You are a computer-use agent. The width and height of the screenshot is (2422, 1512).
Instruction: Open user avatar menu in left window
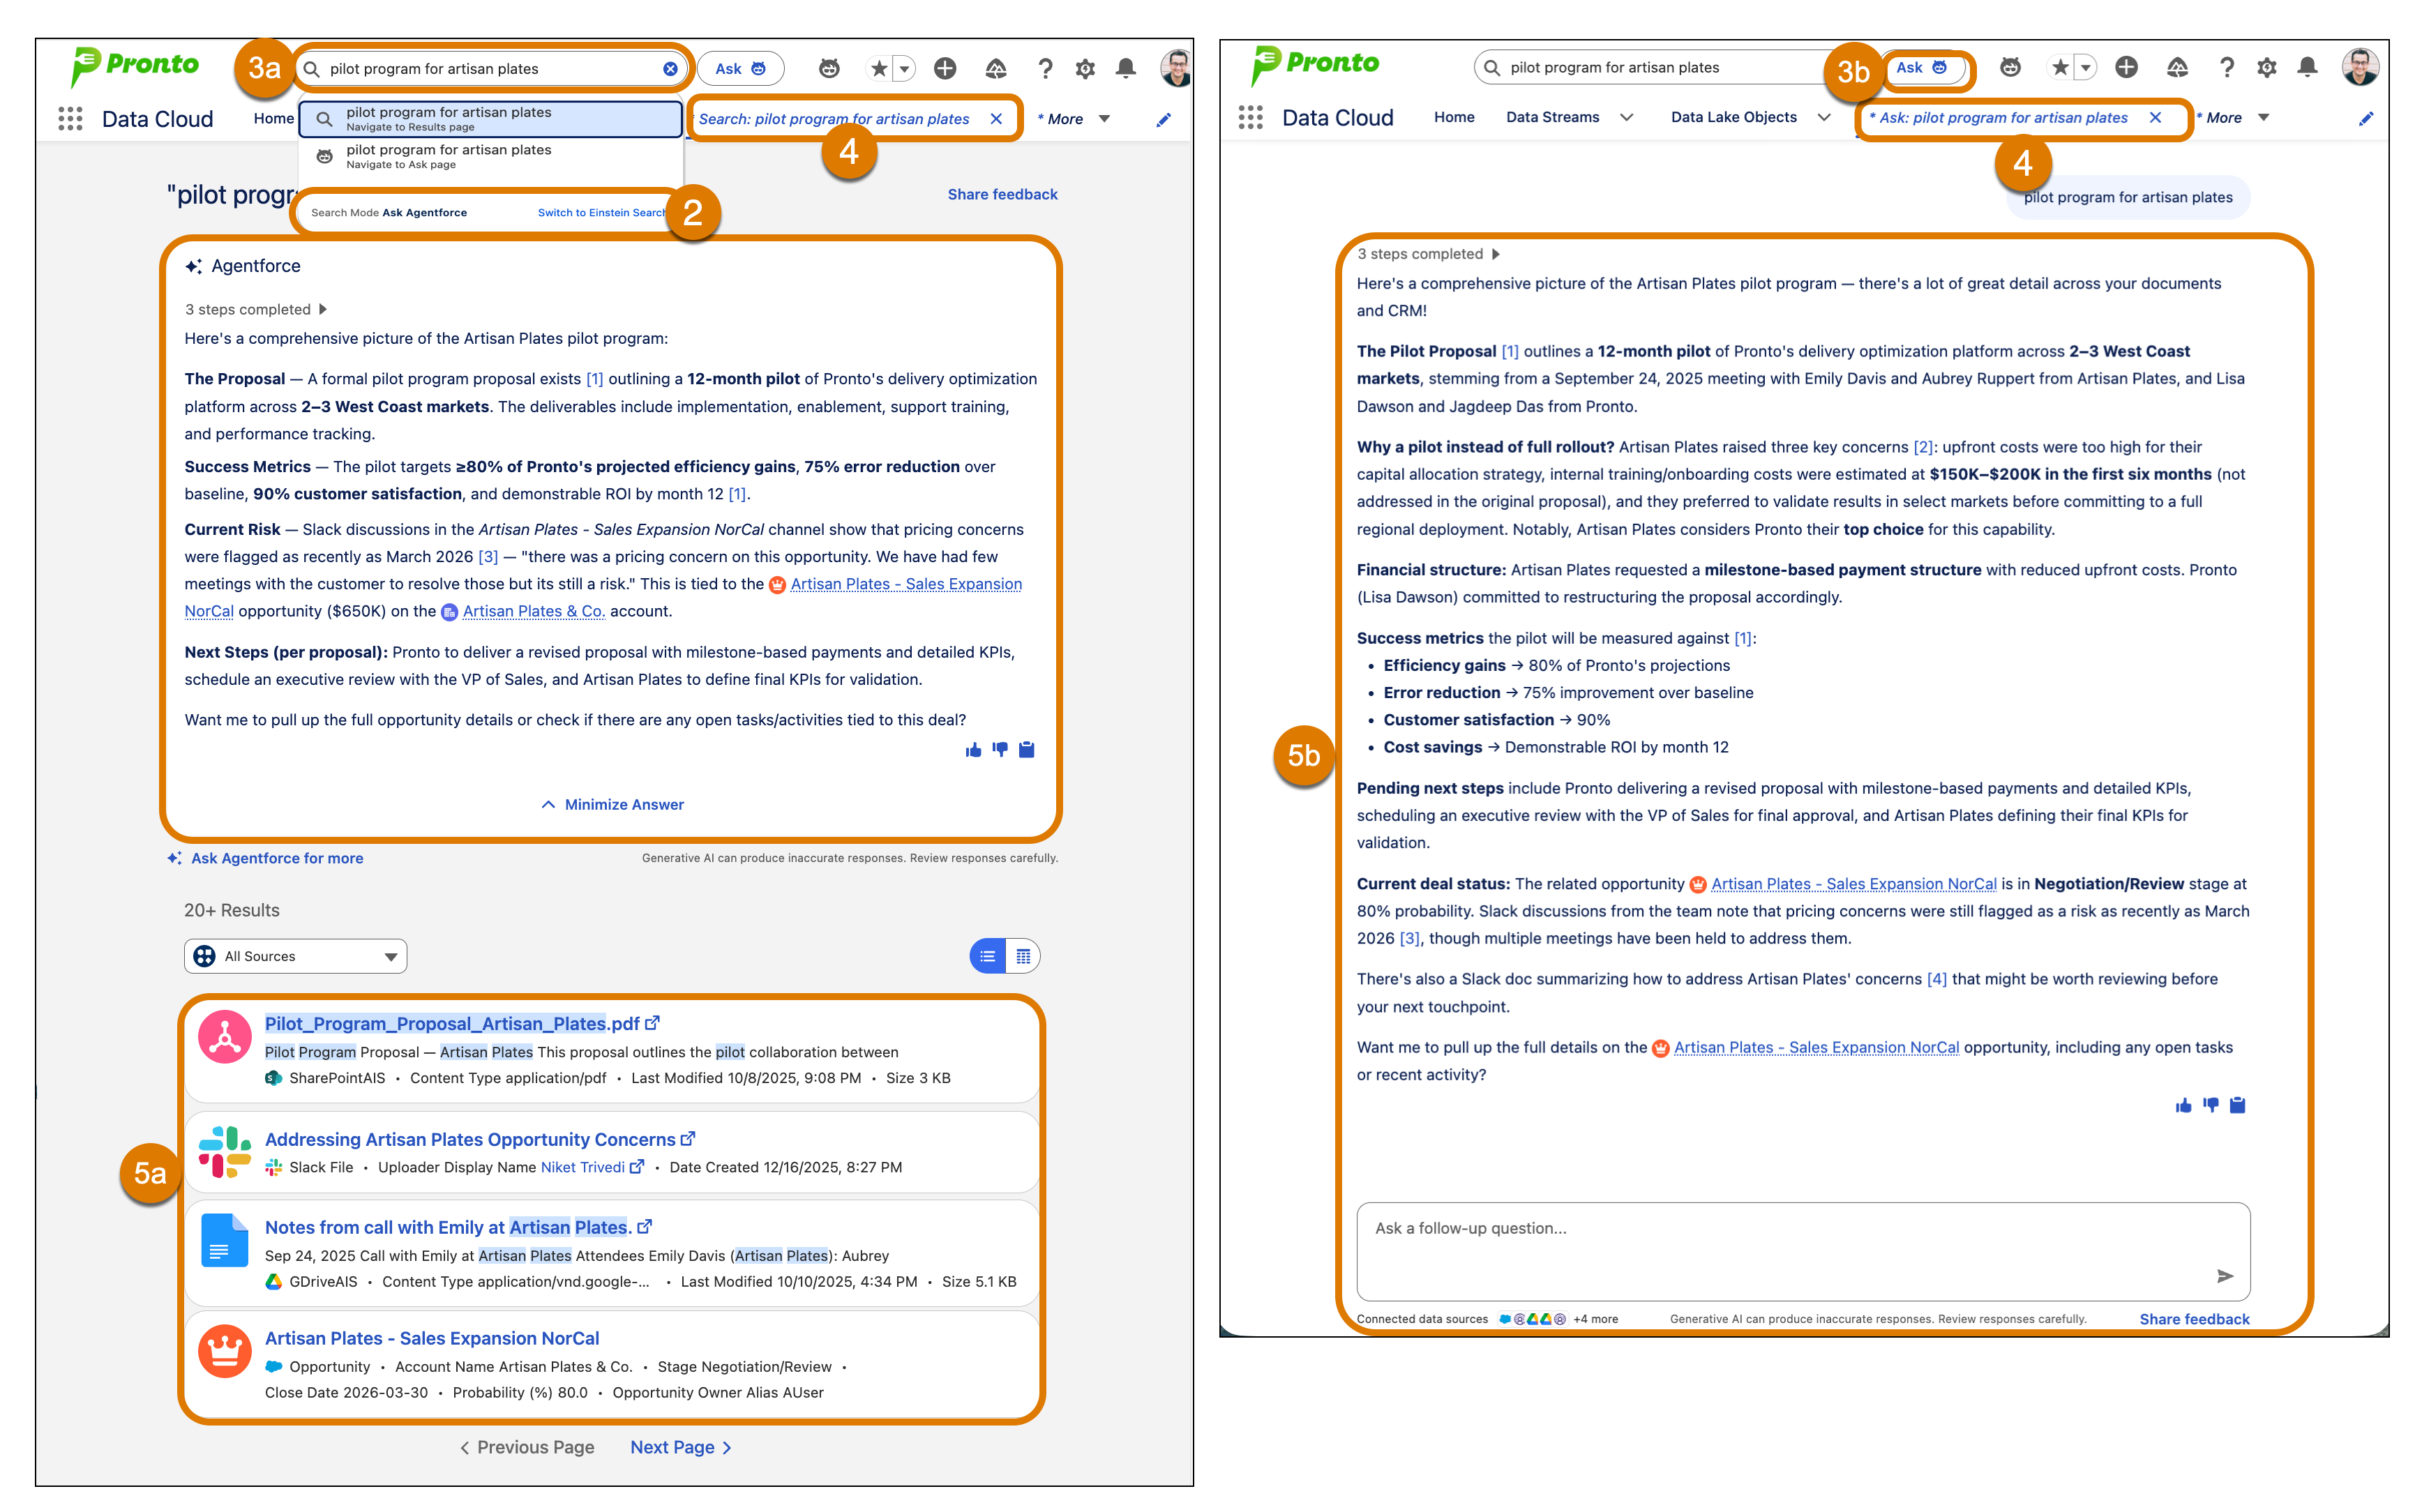[1175, 68]
